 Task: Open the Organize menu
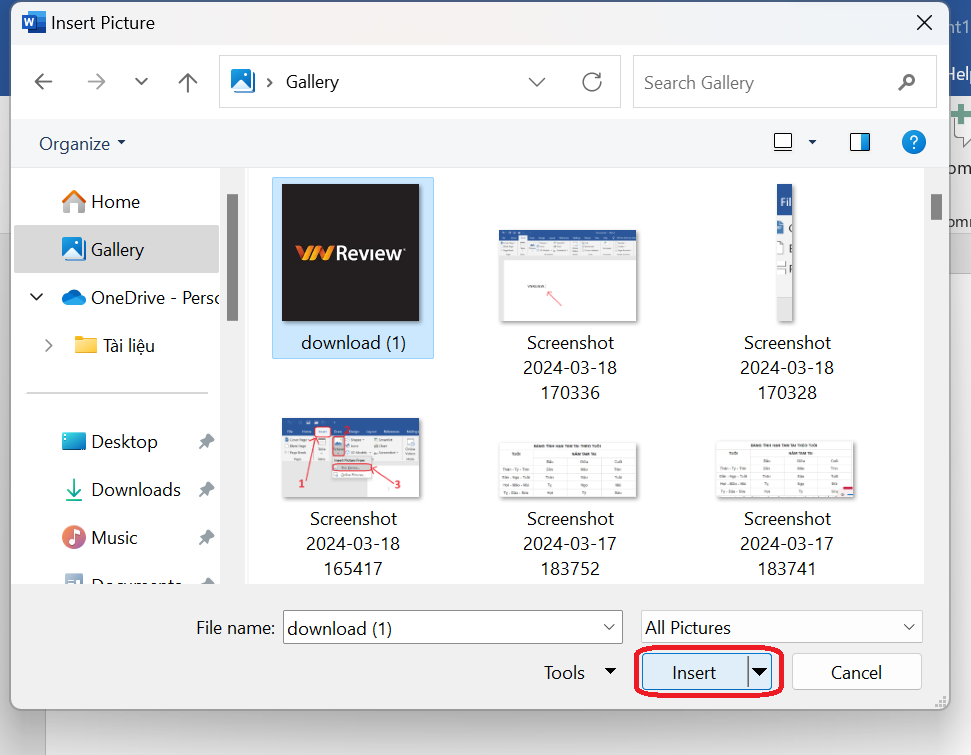point(82,143)
